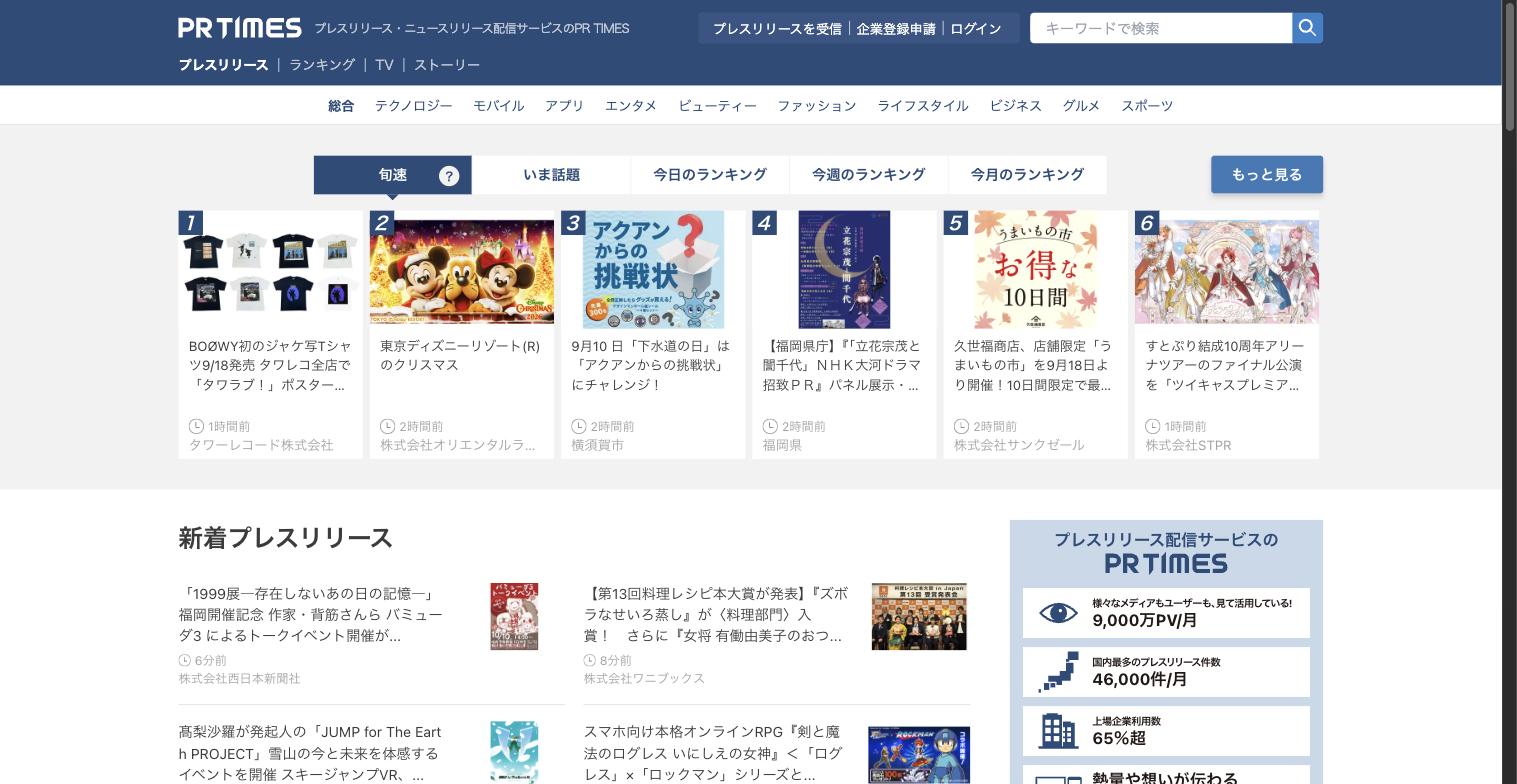Open プレスリリースを受信 link
1517x784 pixels.
pyautogui.click(x=777, y=29)
